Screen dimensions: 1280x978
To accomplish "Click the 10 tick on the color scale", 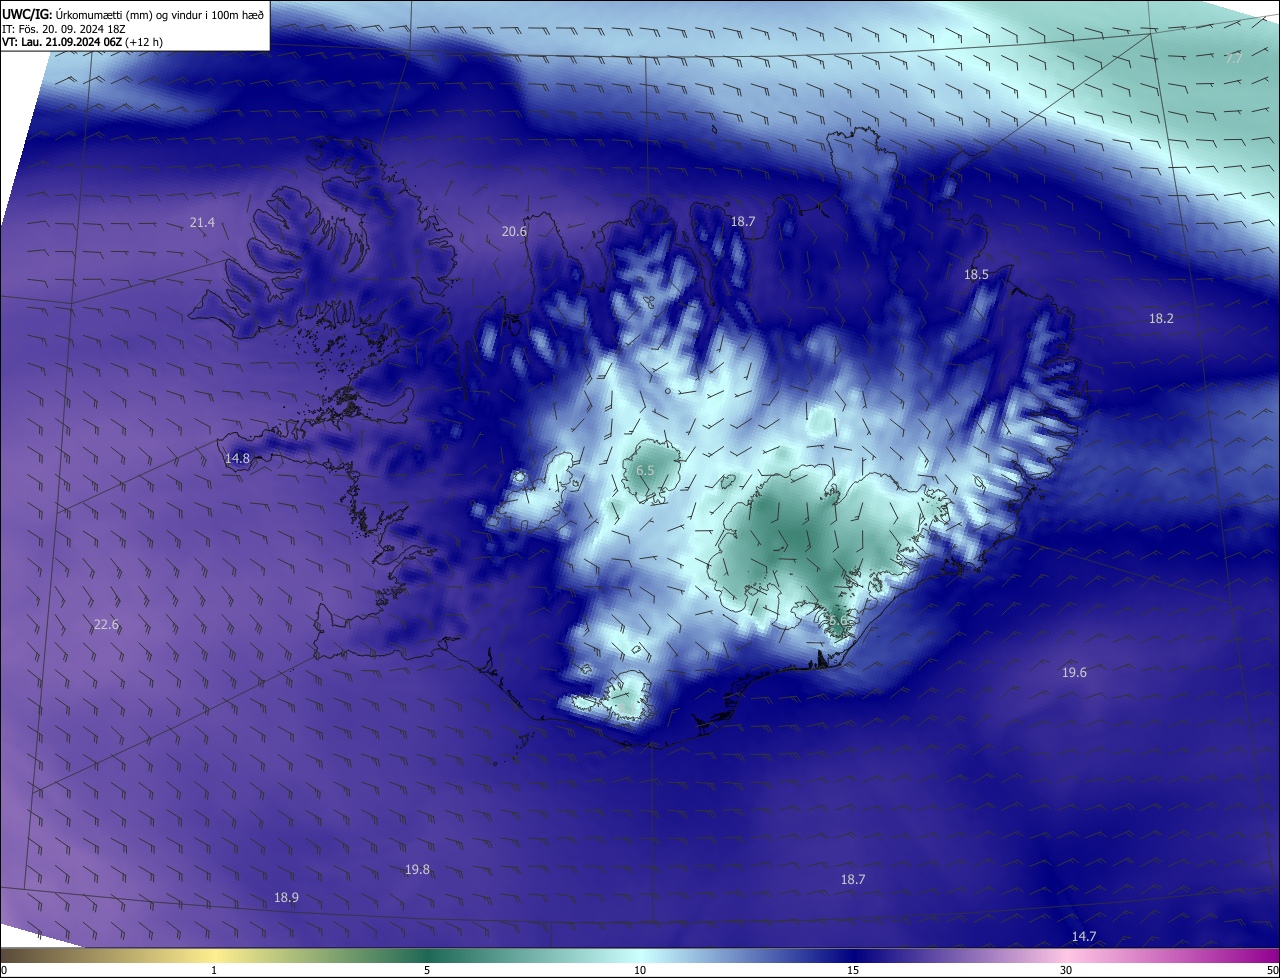I will [x=640, y=970].
